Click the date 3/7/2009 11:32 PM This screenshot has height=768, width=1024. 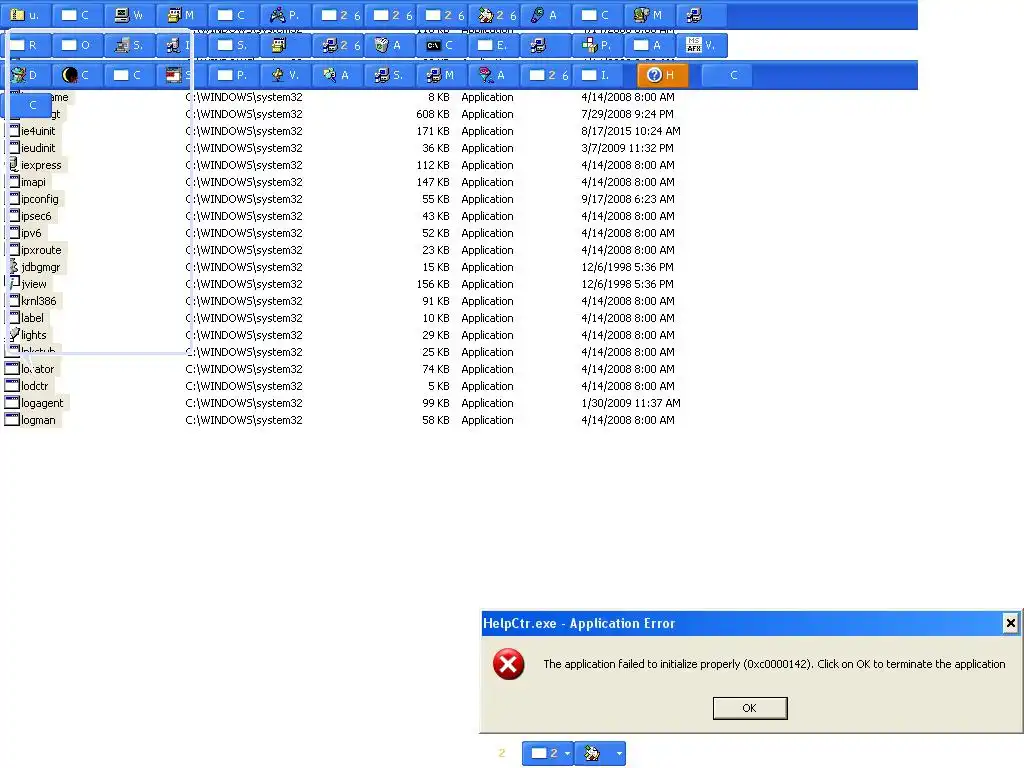pos(628,148)
